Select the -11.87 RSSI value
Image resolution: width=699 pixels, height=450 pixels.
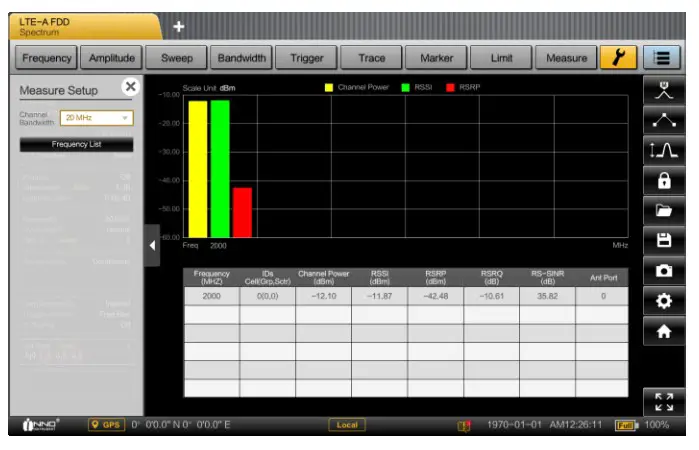coord(380,296)
